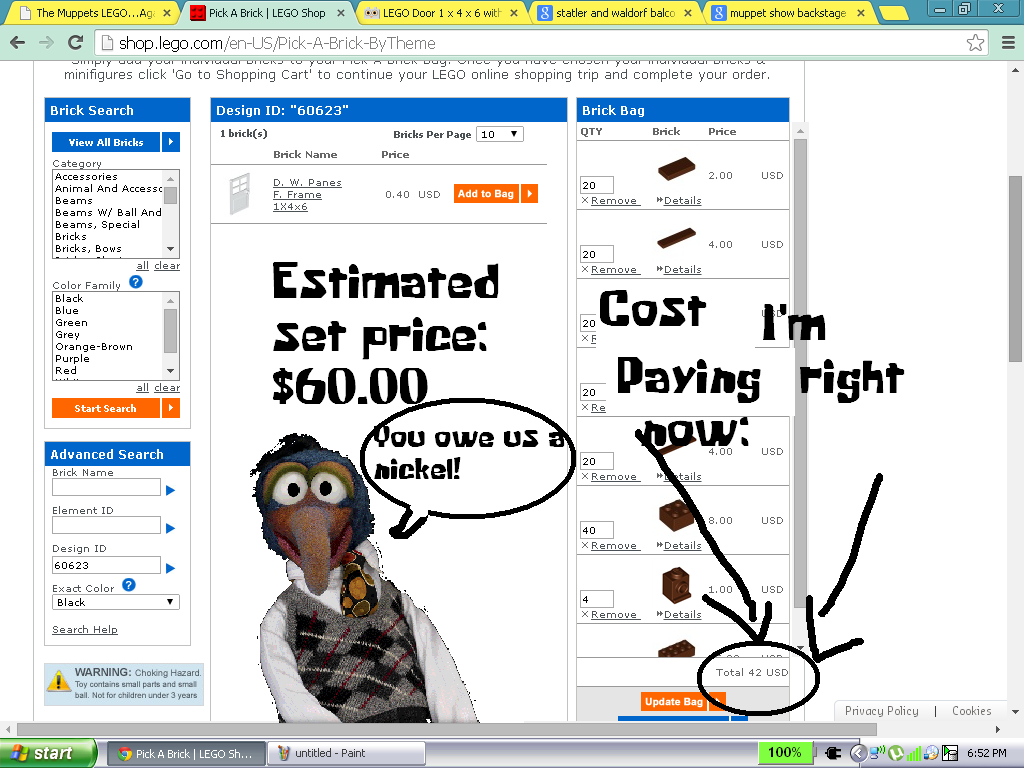
Task: Open a new browser tab
Action: point(893,13)
